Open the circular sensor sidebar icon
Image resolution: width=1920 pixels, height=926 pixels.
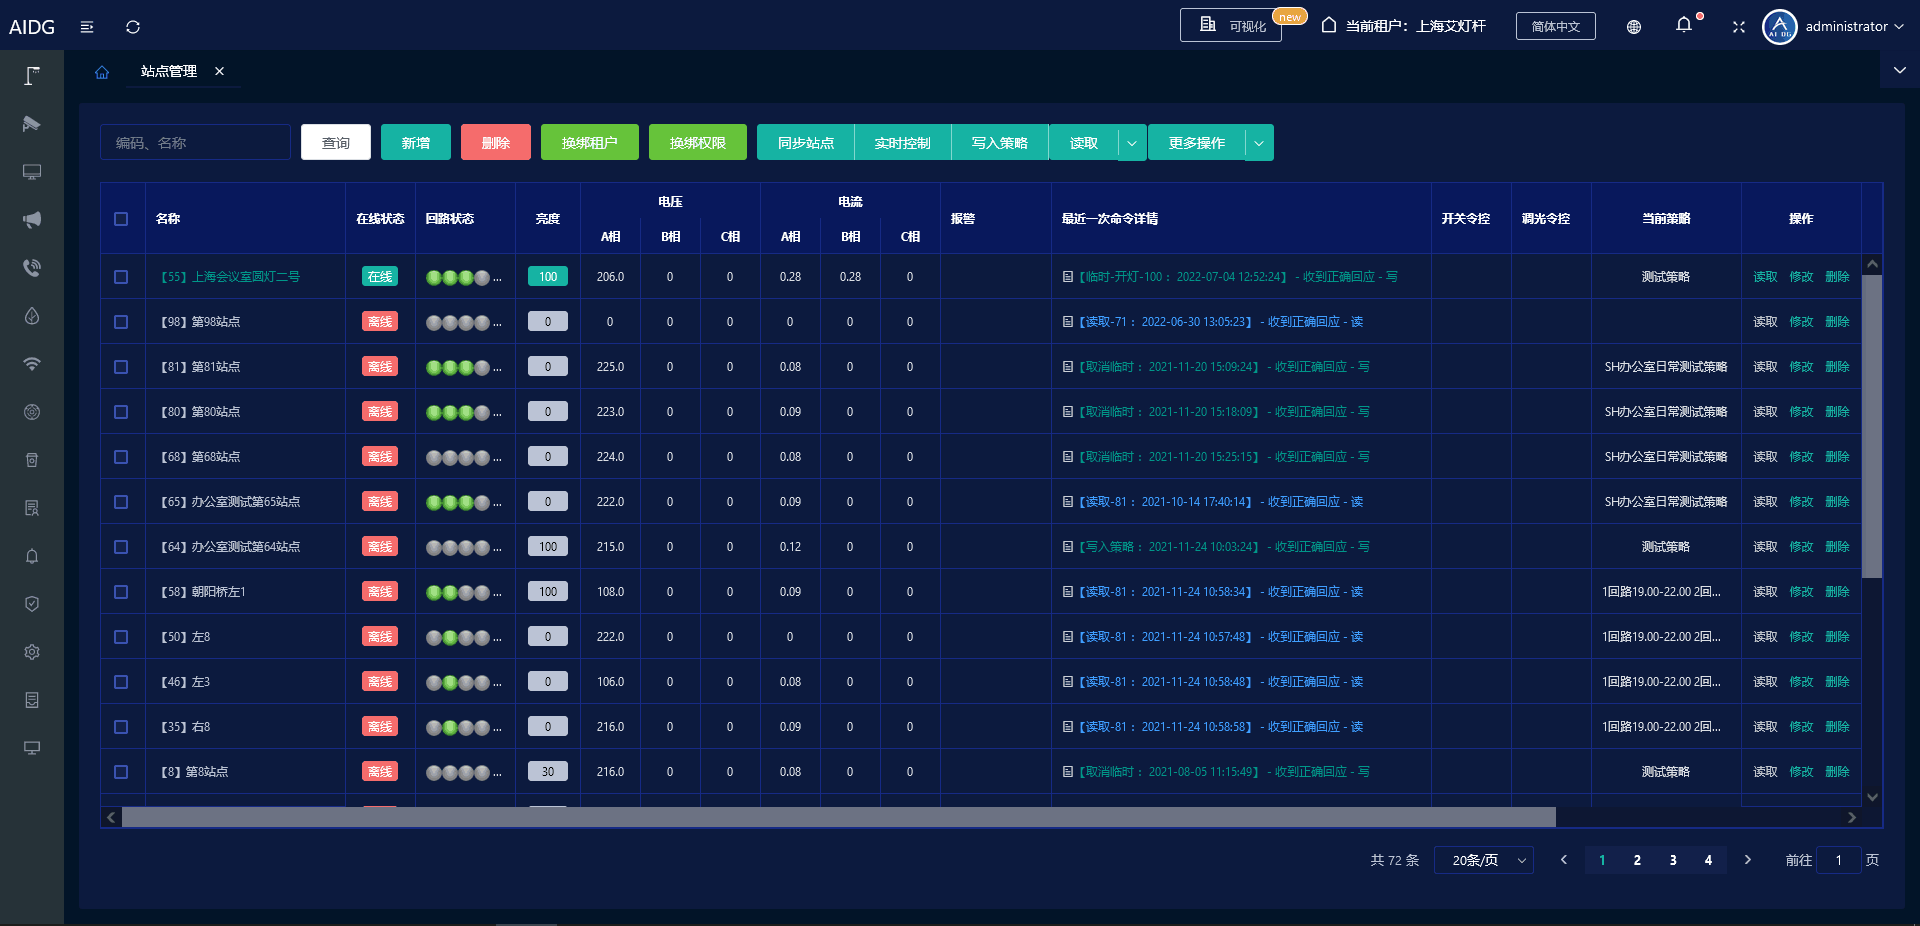click(x=32, y=412)
